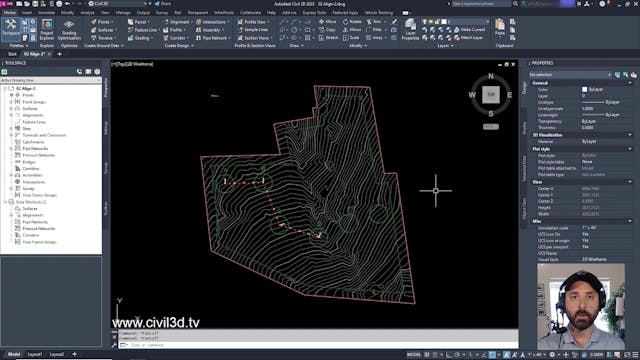The image size is (640, 360).
Task: Expand the Layers panel flyout
Action: pos(445,46)
